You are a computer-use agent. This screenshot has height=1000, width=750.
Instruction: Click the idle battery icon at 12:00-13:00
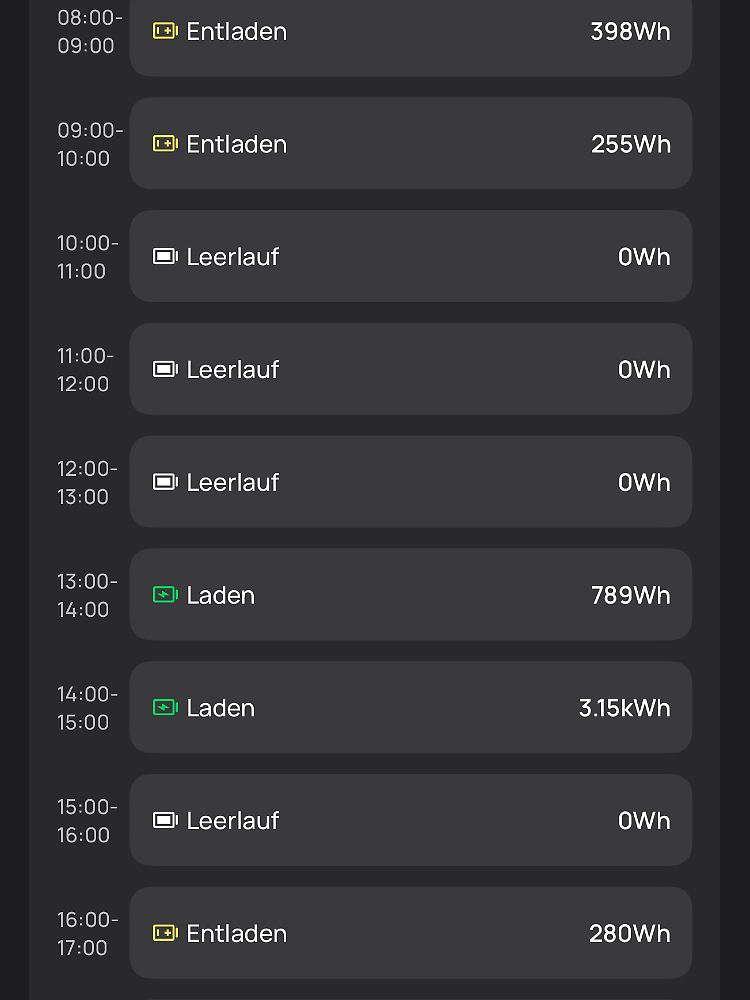click(x=165, y=482)
